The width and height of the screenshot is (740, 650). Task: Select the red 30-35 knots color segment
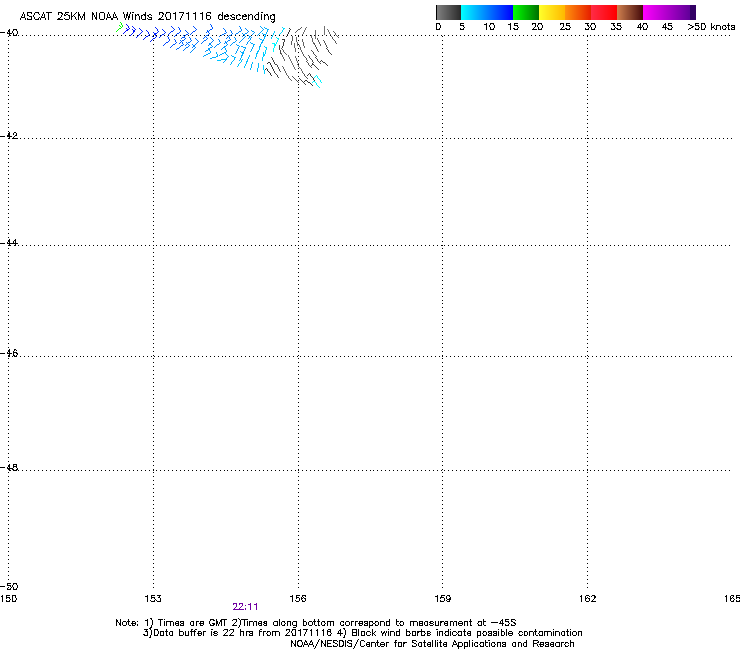coord(604,12)
